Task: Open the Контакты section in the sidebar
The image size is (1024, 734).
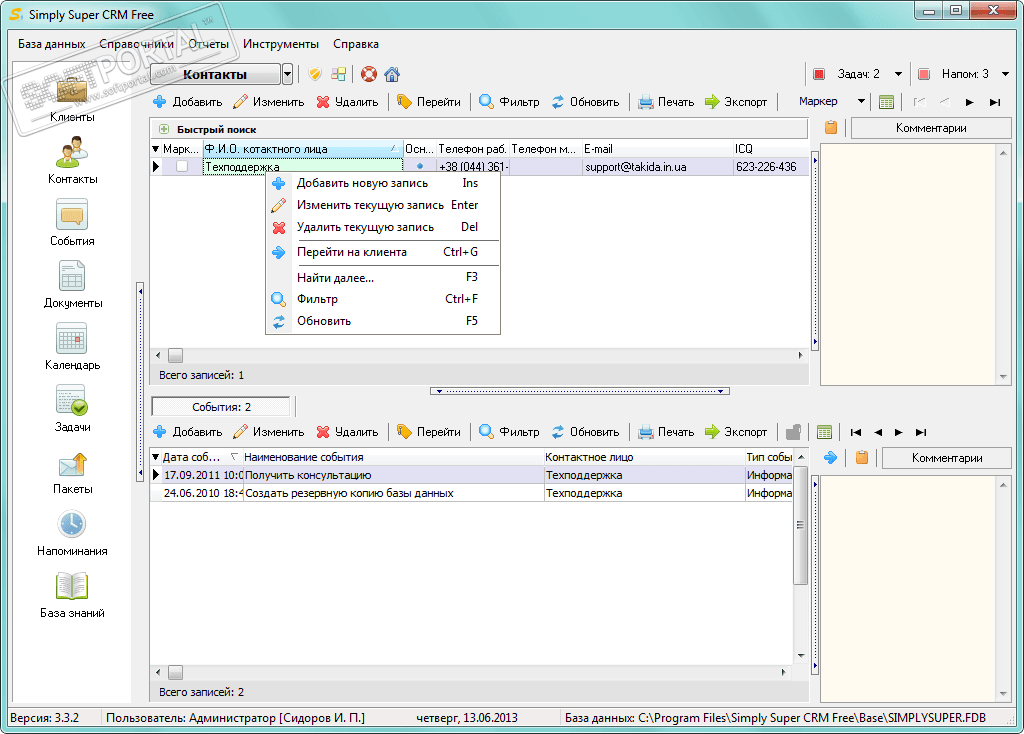Action: [72, 161]
